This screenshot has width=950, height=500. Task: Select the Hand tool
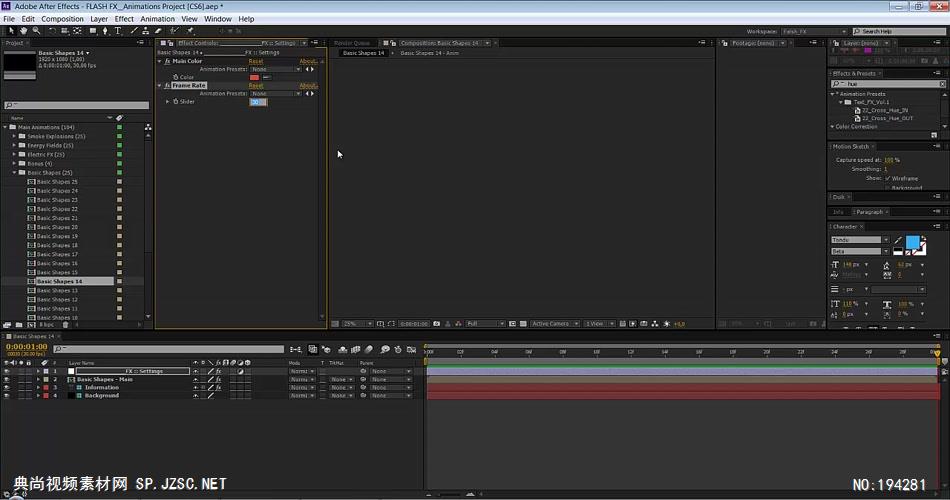pyautogui.click(x=23, y=30)
